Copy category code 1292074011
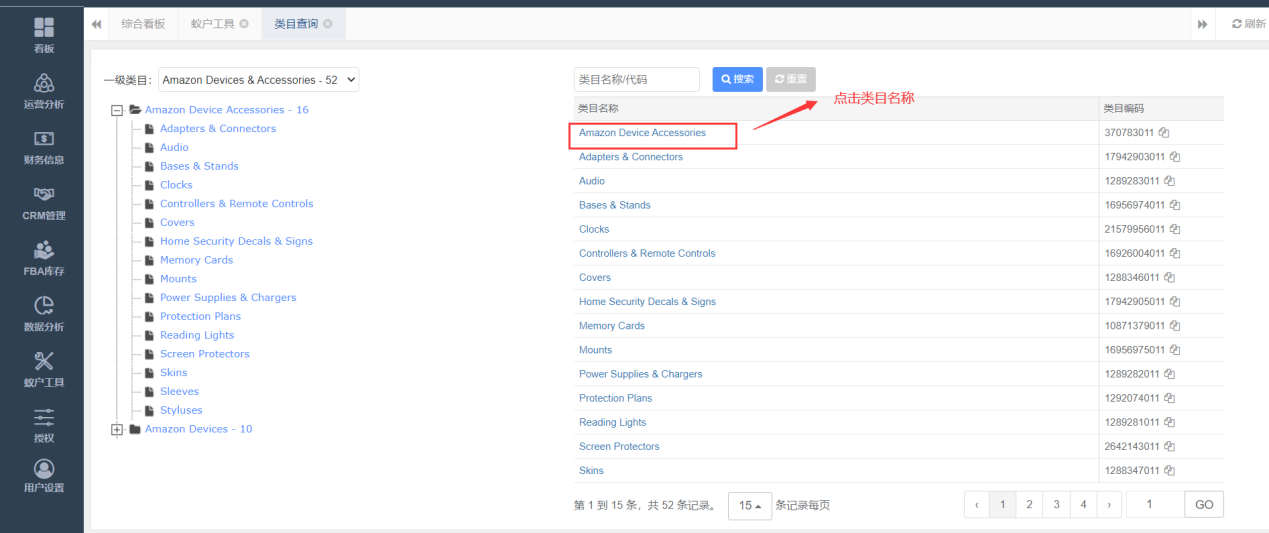 pyautogui.click(x=1169, y=398)
